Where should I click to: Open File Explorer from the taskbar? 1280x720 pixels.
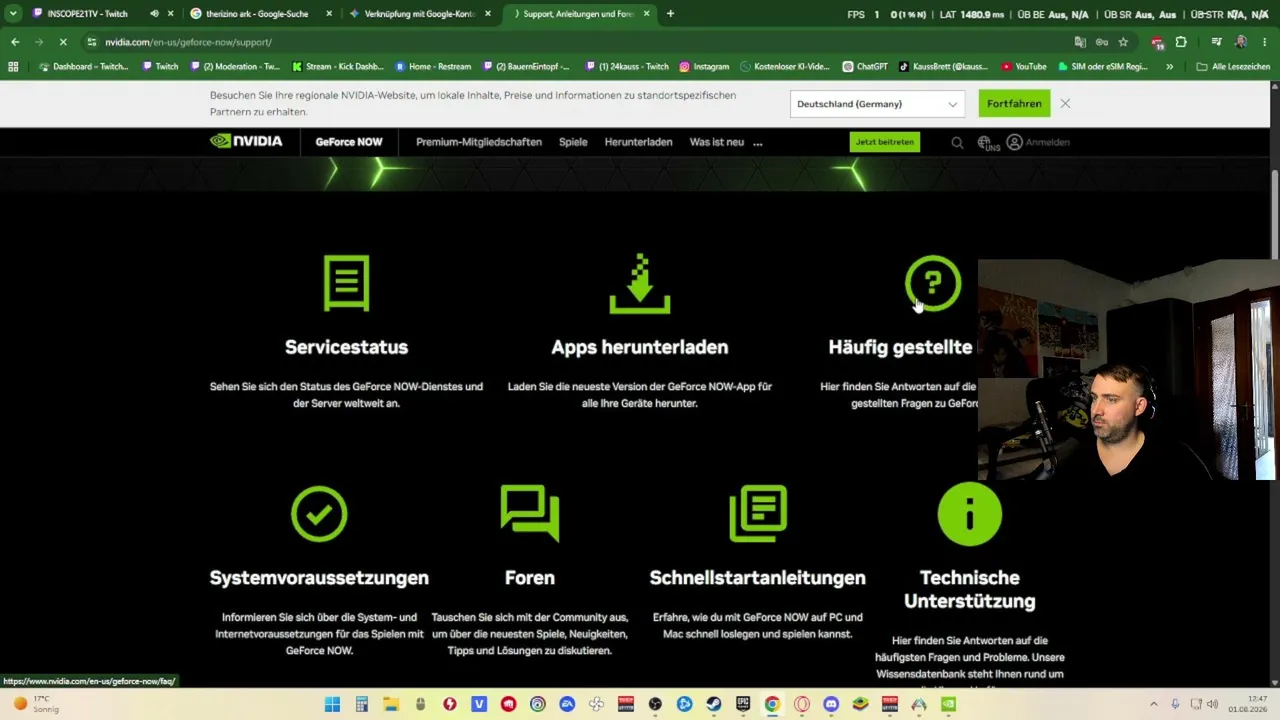click(391, 704)
